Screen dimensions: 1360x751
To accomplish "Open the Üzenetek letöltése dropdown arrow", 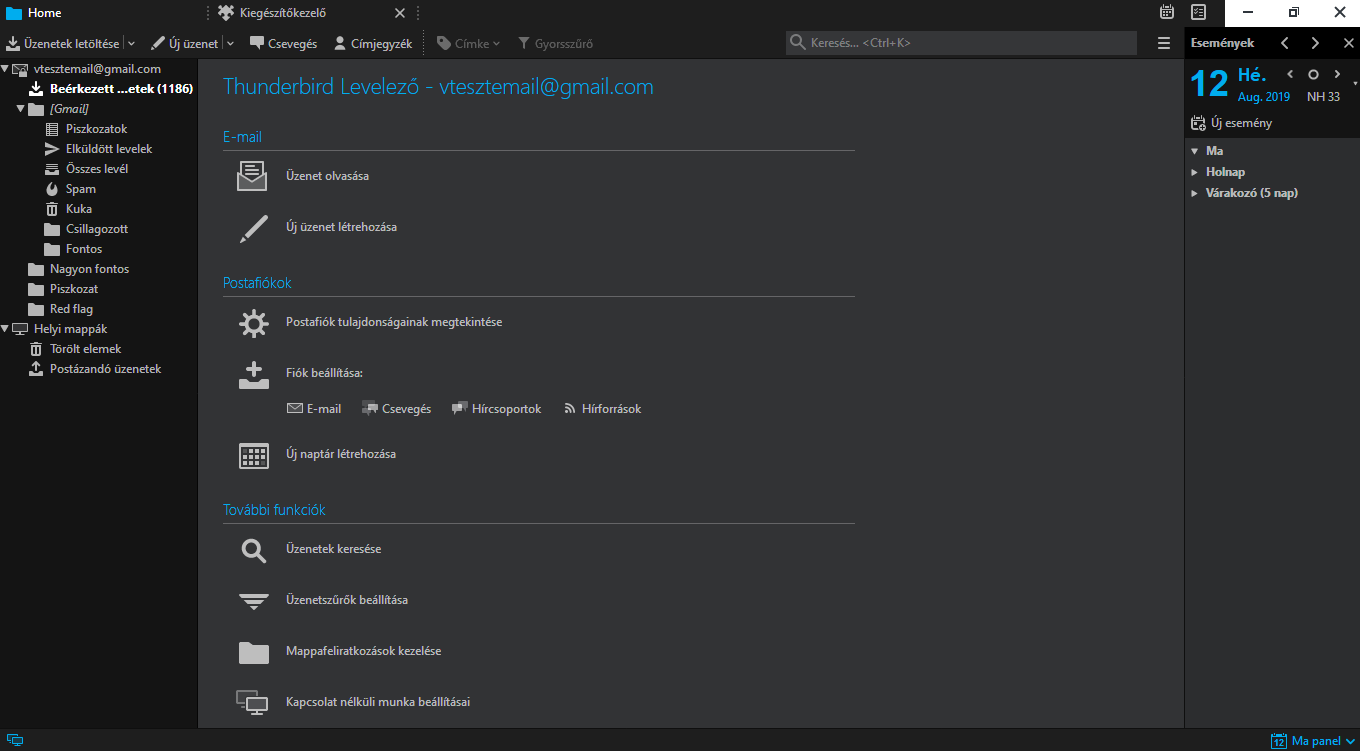I will (x=131, y=44).
